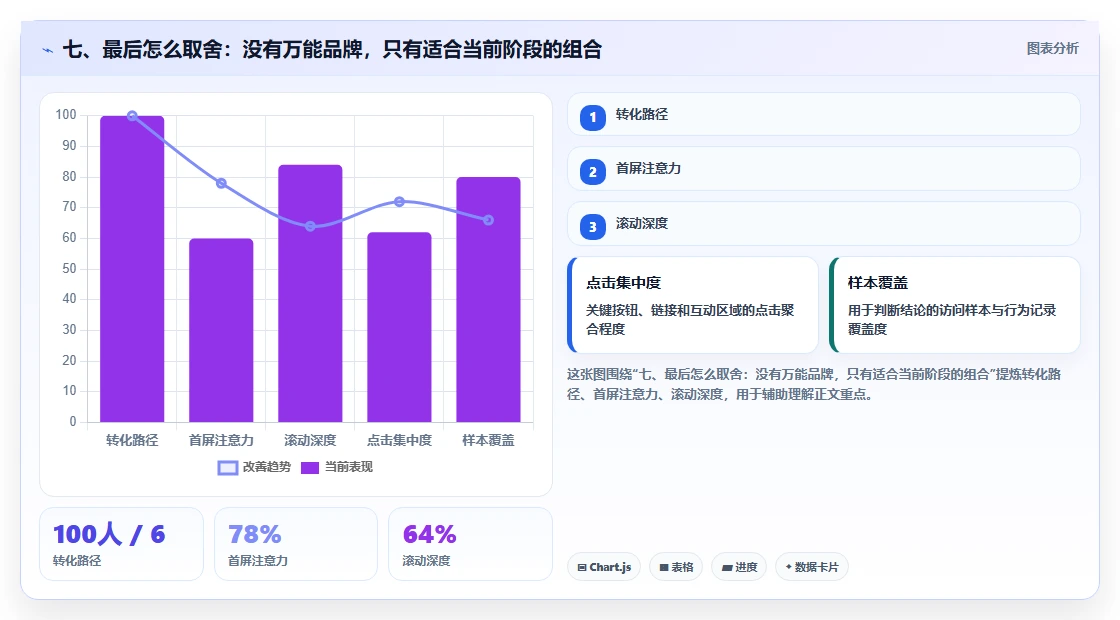The width and height of the screenshot is (1120, 620).
Task: Click the 滚动深度 bar in the chart
Action: 310,294
